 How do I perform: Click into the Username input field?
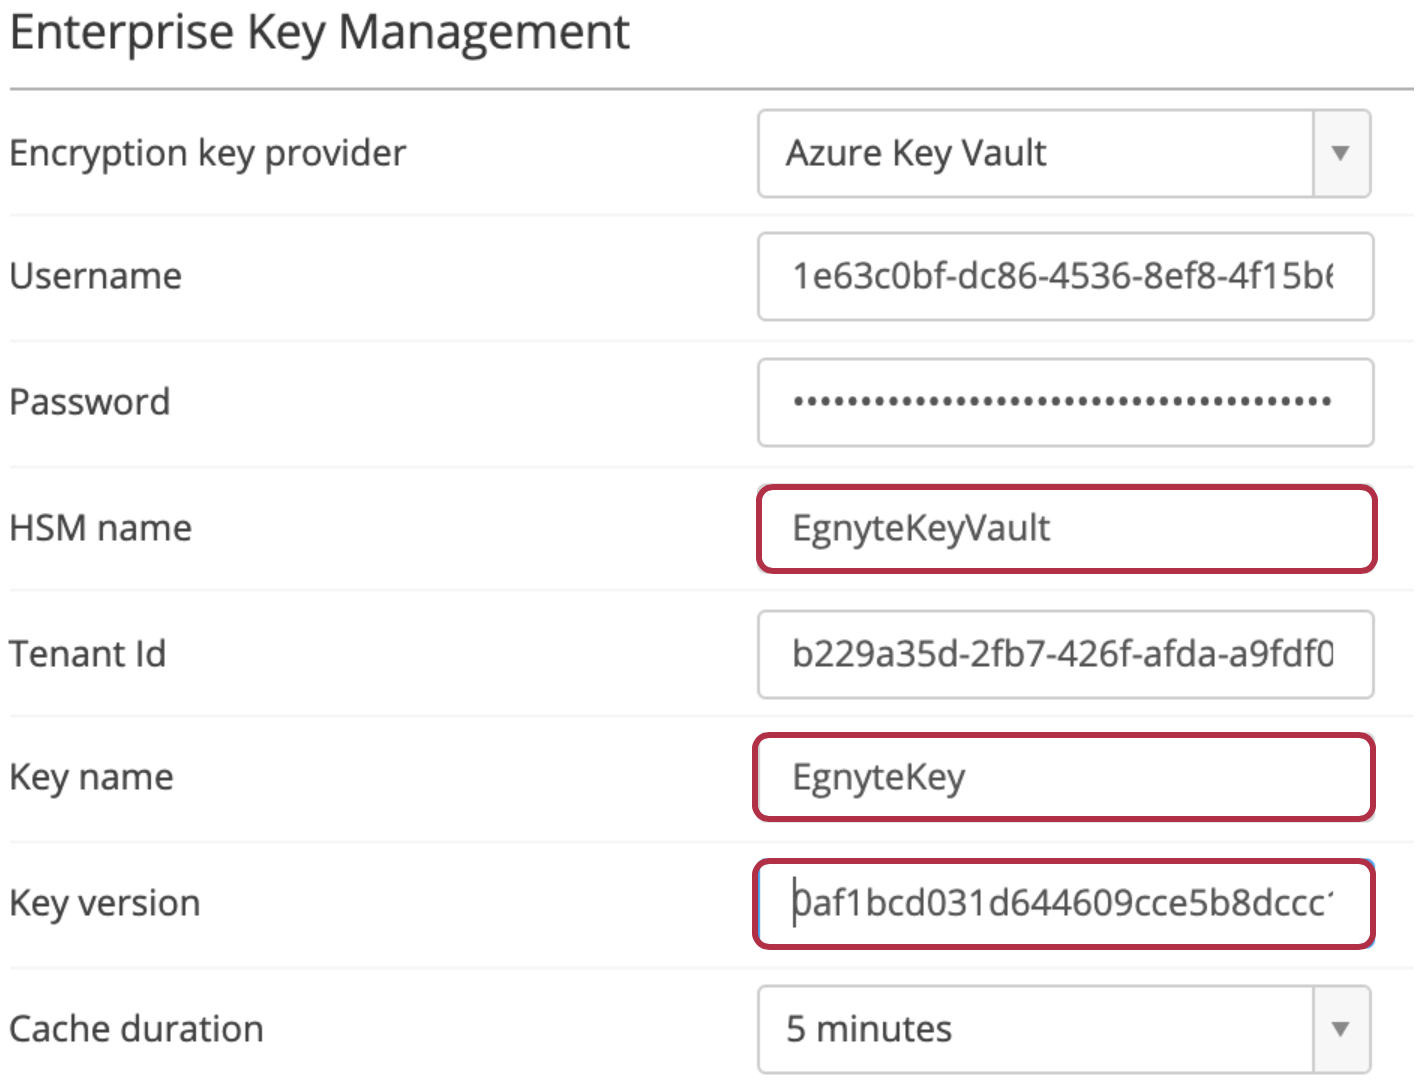coord(1066,277)
